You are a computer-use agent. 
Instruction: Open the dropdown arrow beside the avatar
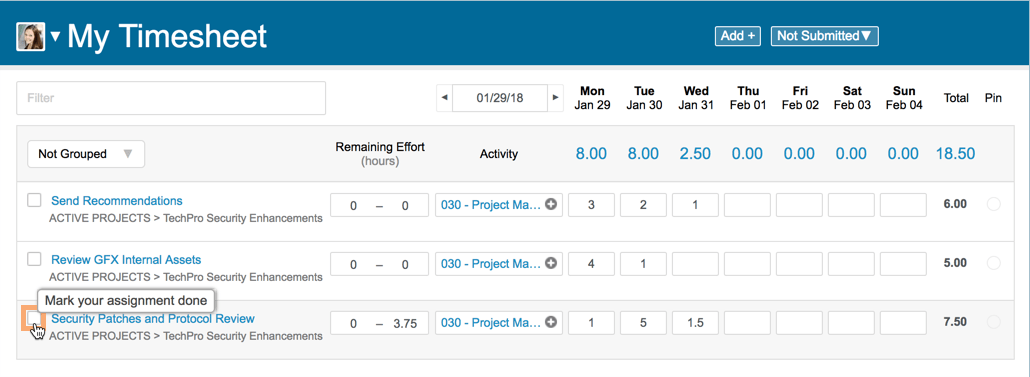[x=55, y=37]
